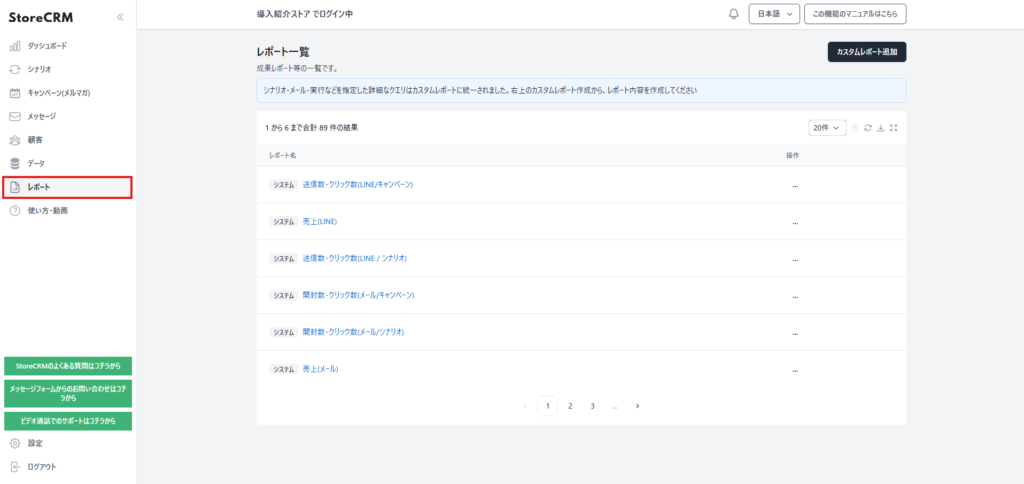
Task: Go to シナリオ in the sidebar
Action: click(40, 69)
